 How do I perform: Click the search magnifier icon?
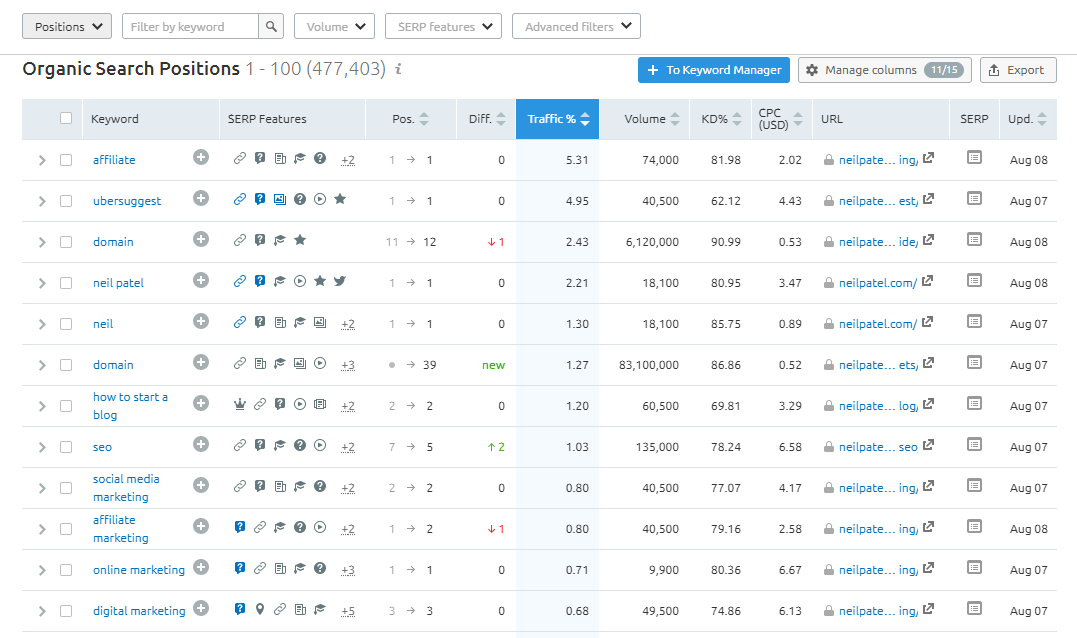click(271, 27)
